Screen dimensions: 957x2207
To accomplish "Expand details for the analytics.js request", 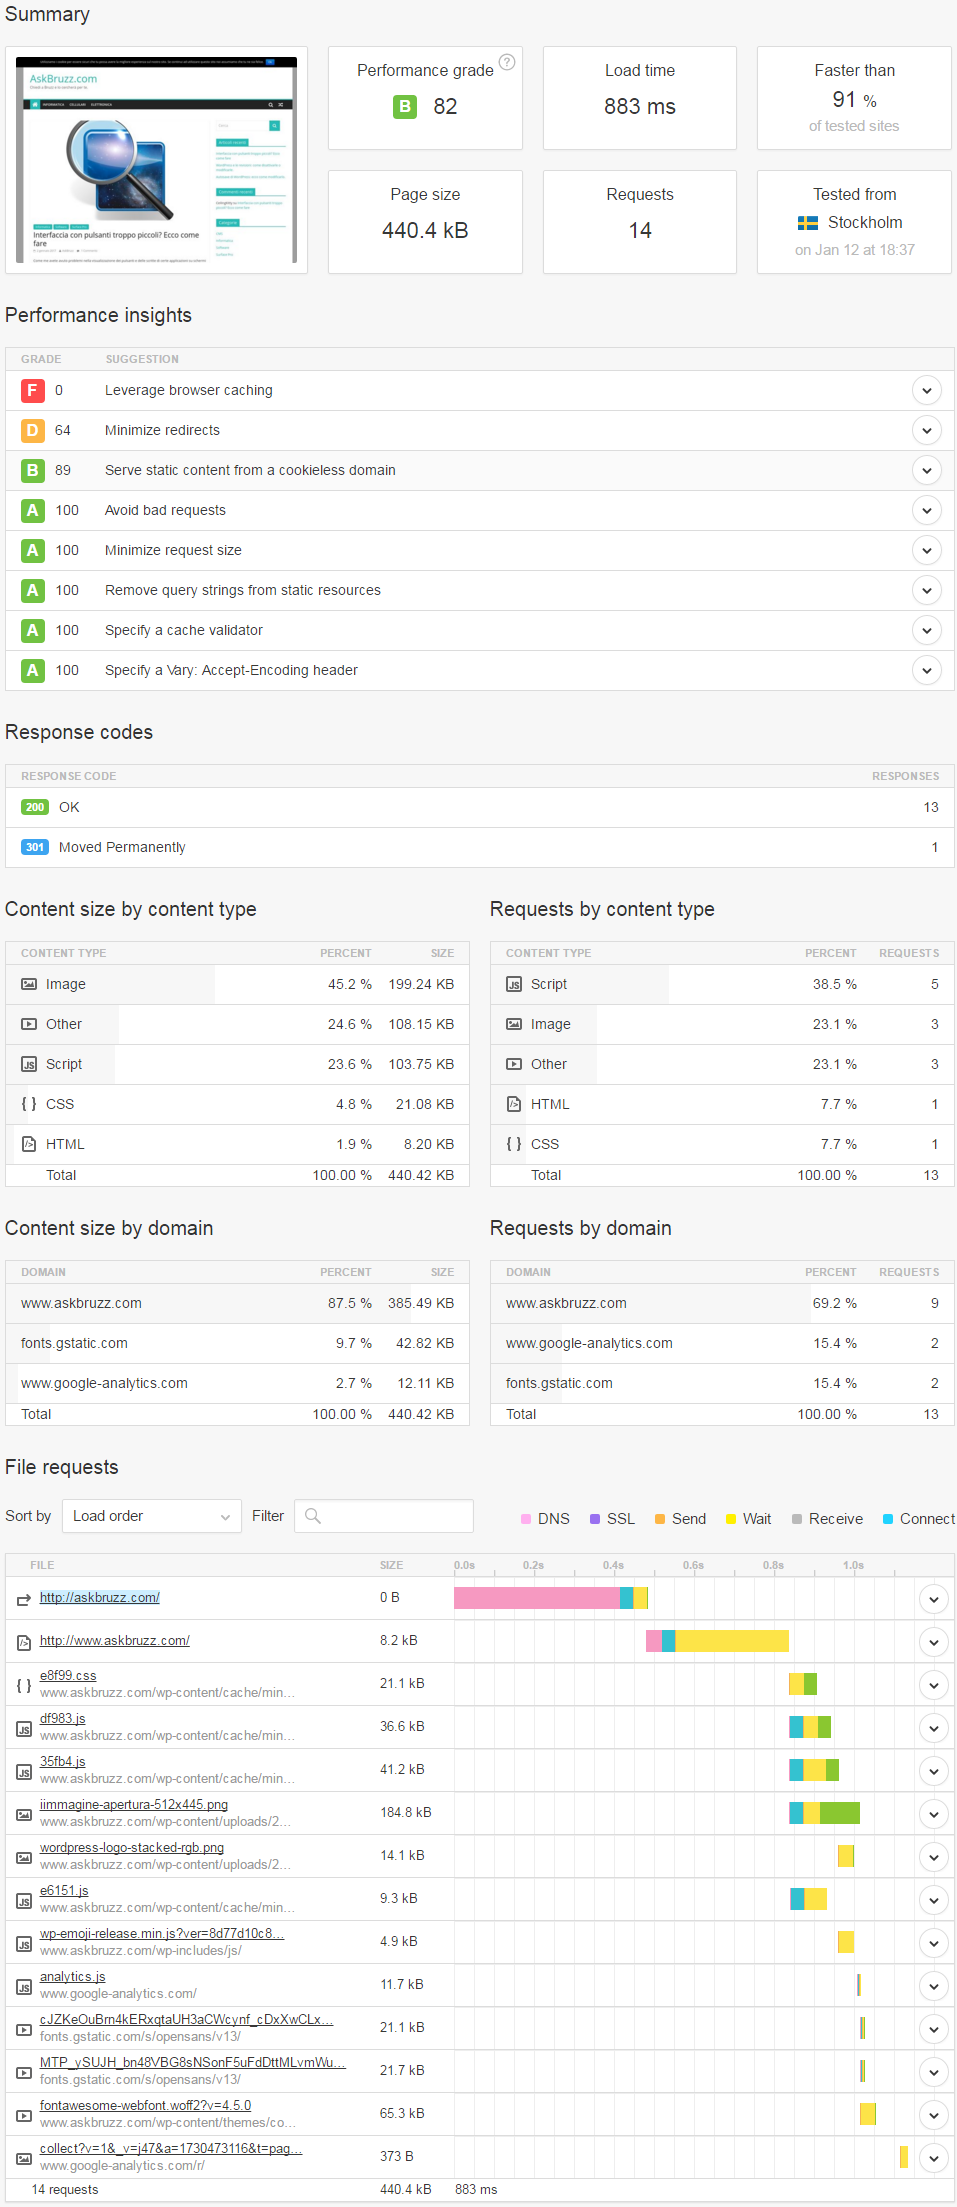I will pos(933,1986).
